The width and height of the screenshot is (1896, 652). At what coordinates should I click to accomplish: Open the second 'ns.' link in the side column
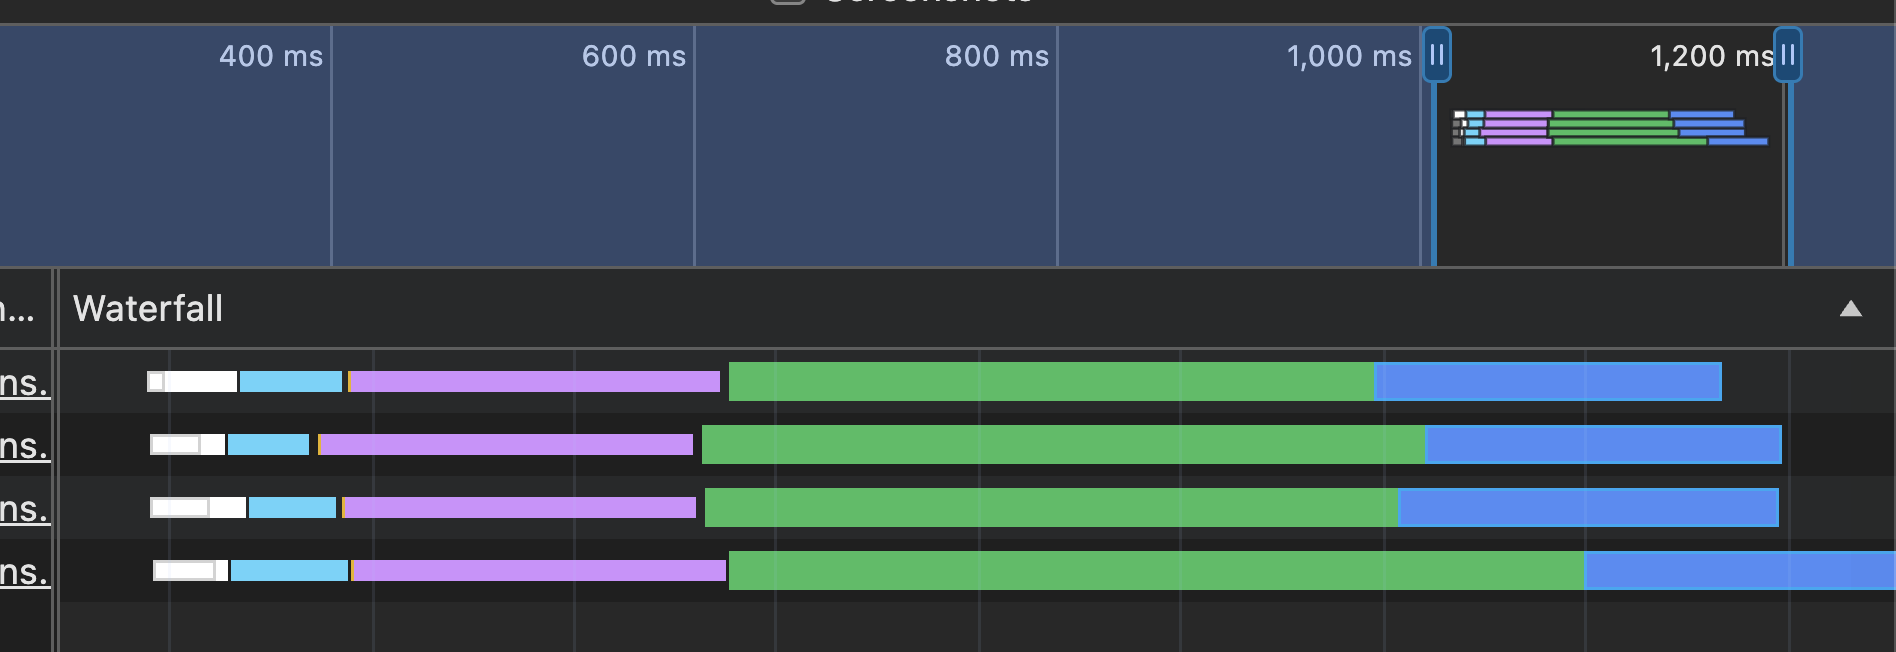pyautogui.click(x=25, y=444)
